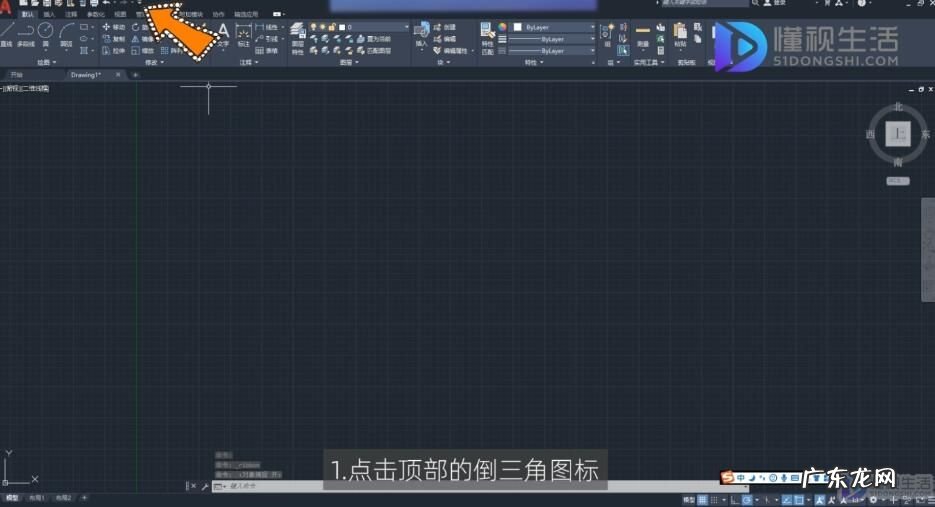Click the white layer color swatch
935x507 pixels.
(342, 27)
